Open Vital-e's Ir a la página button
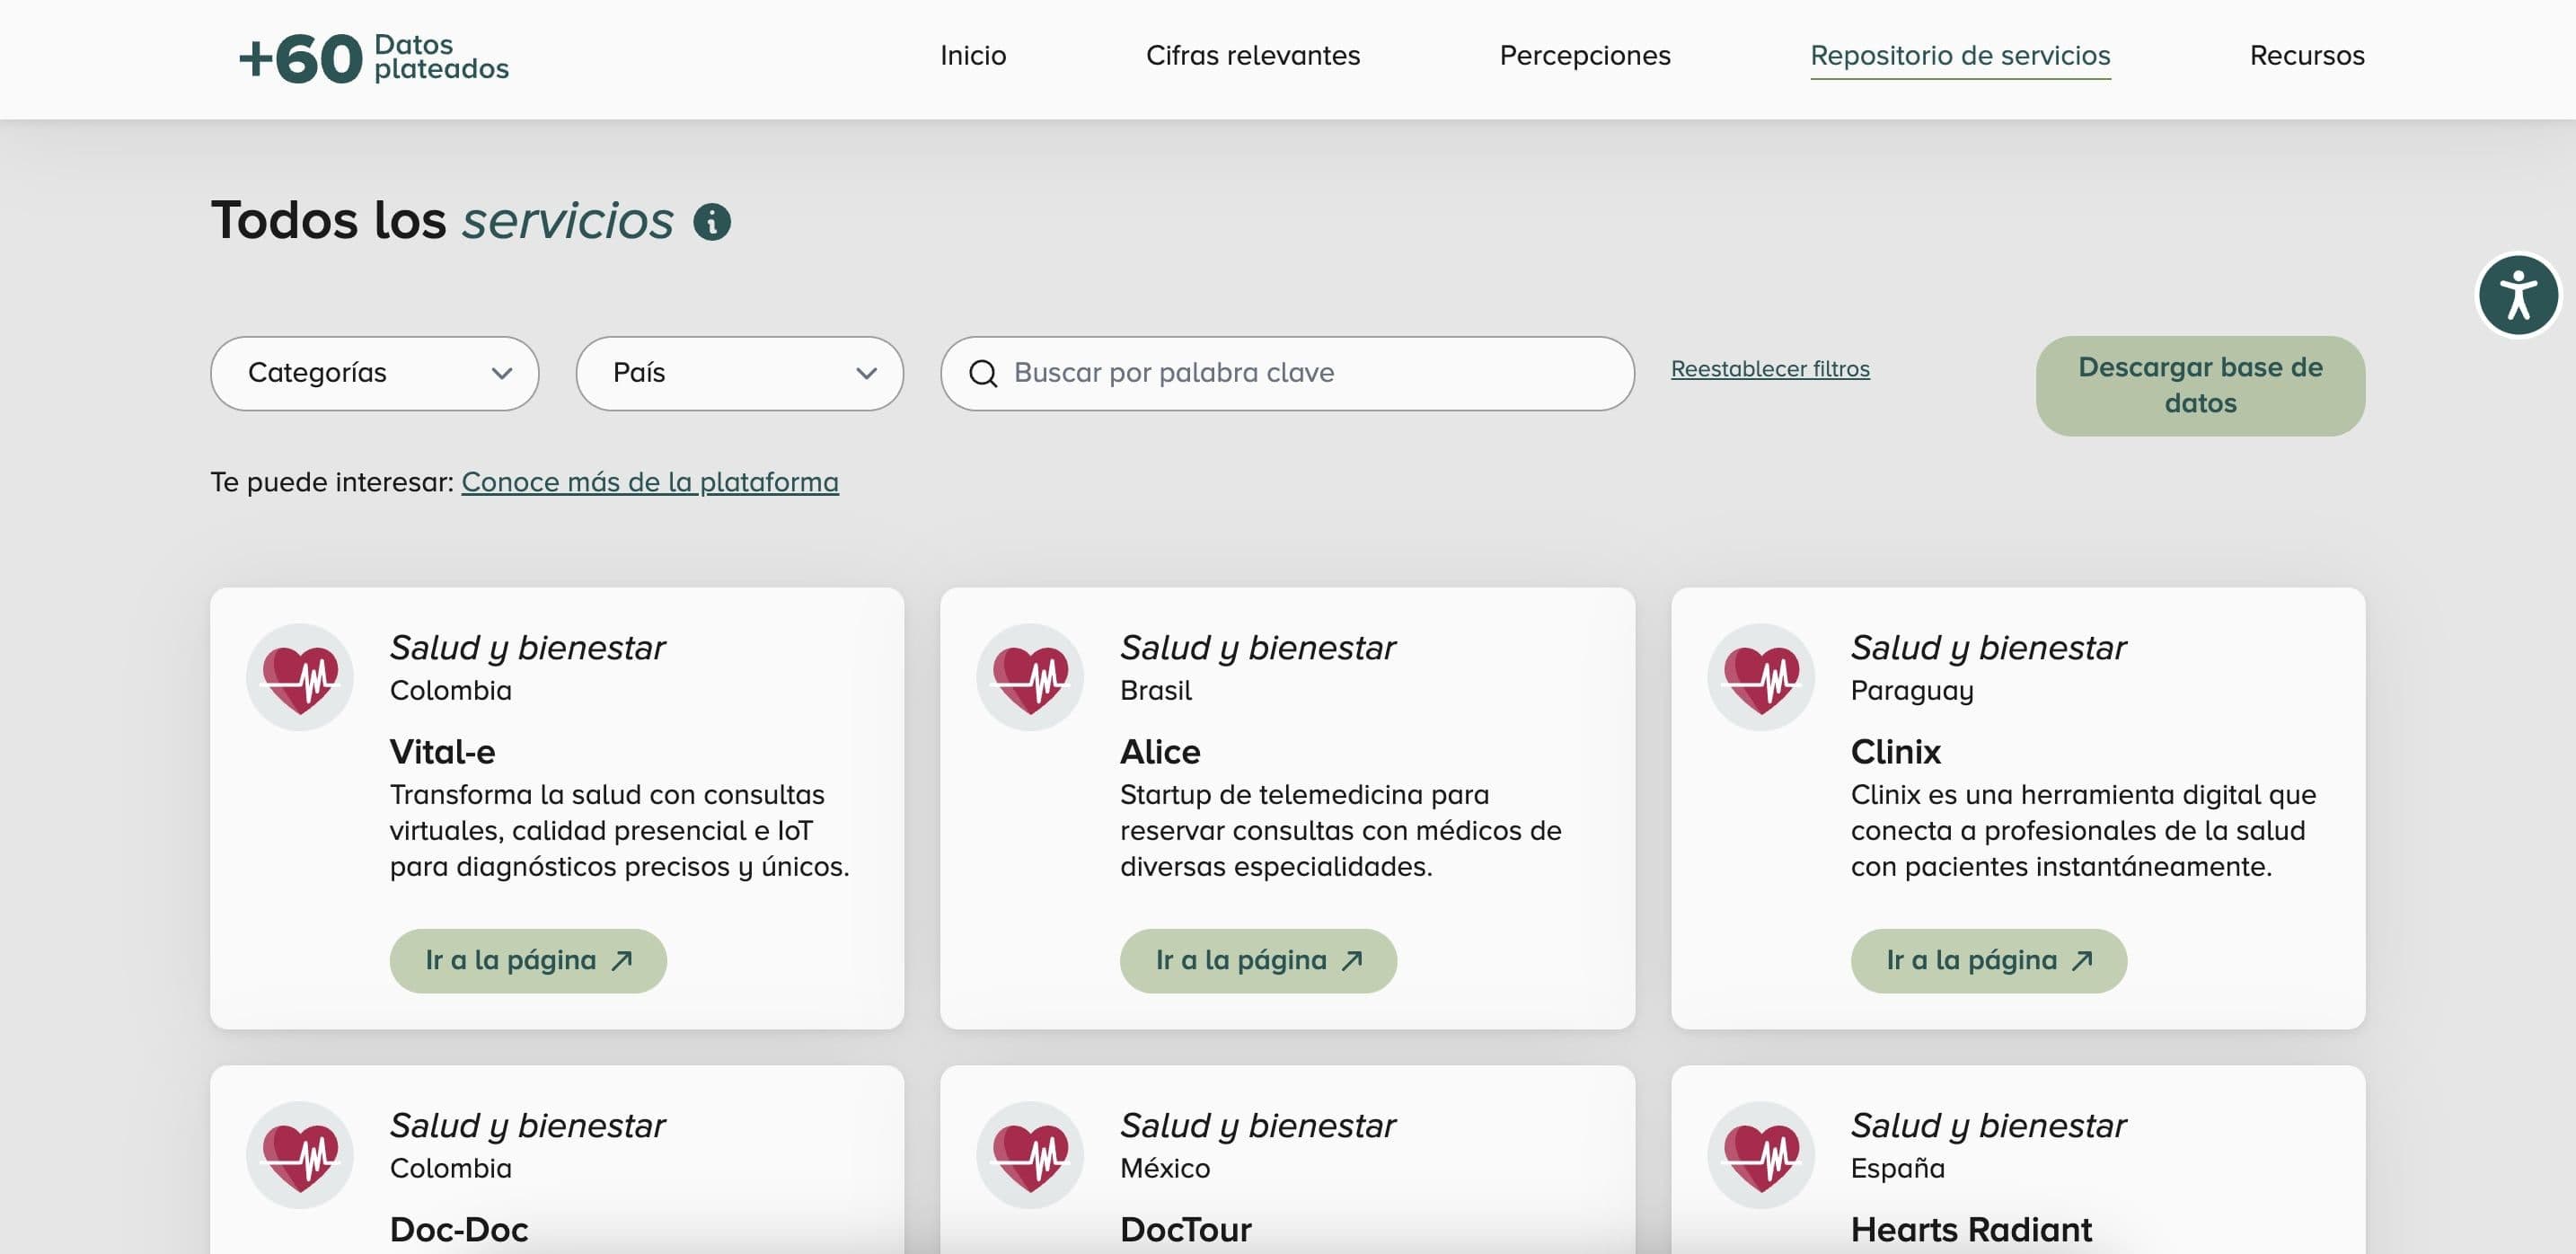The image size is (2576, 1254). 528,960
